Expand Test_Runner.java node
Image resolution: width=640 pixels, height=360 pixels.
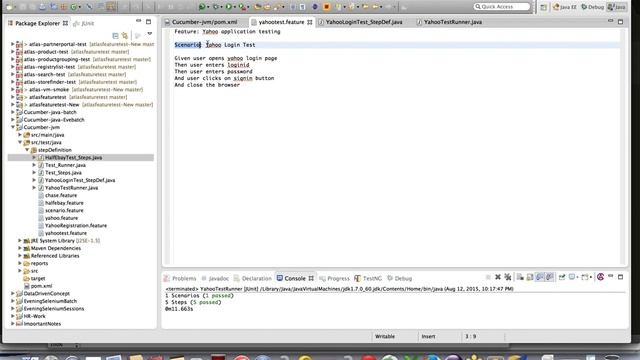(x=34, y=165)
